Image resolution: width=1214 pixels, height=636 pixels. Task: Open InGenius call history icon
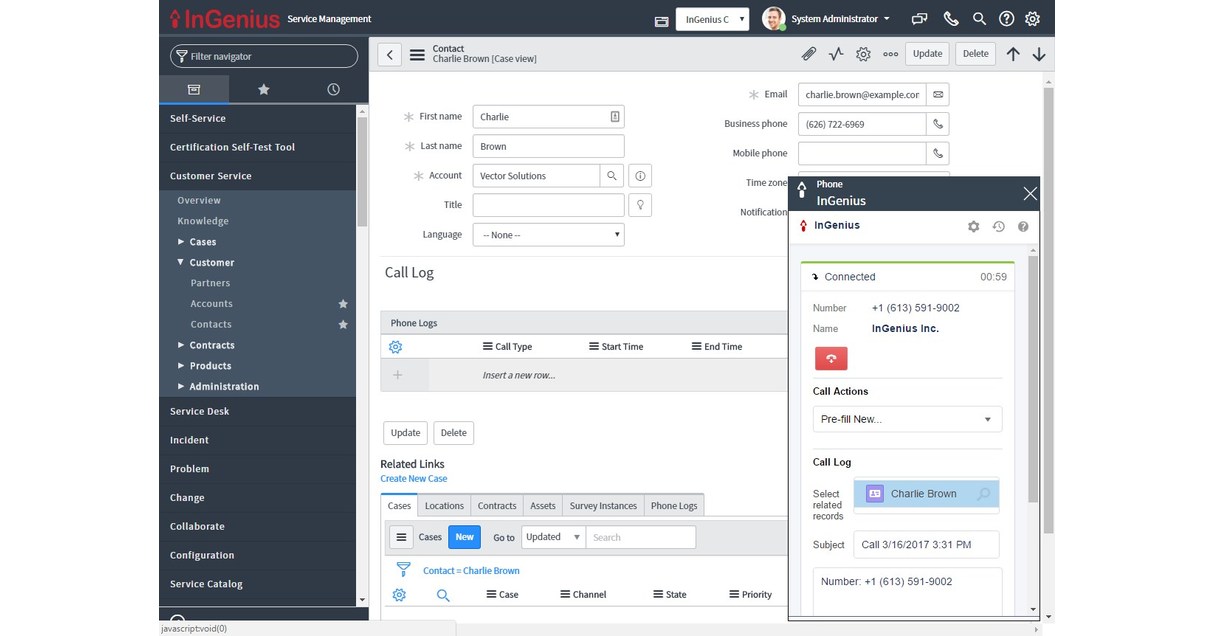[998, 226]
